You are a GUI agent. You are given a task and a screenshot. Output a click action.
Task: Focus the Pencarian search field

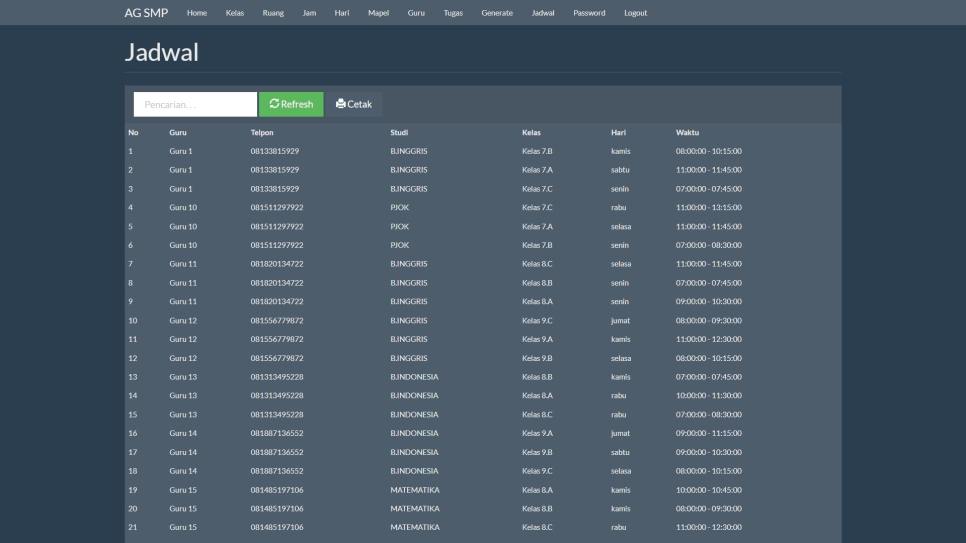[x=195, y=104]
